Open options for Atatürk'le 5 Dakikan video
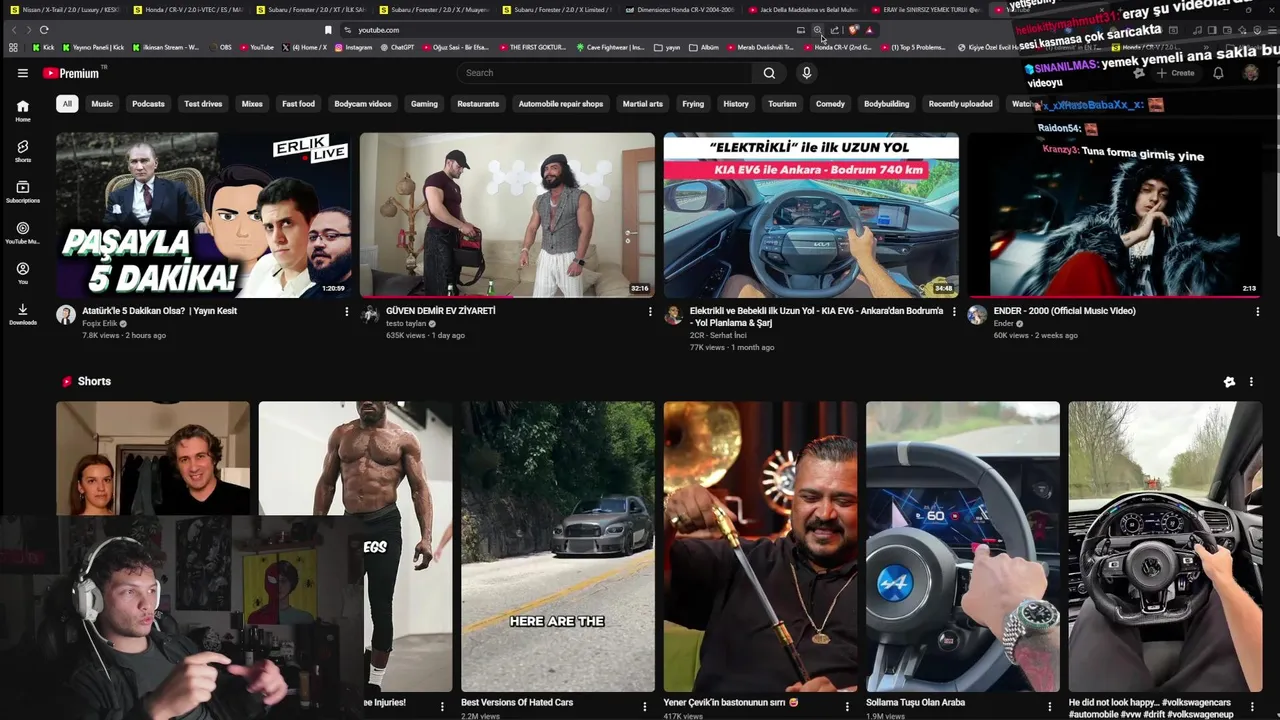 coord(347,312)
